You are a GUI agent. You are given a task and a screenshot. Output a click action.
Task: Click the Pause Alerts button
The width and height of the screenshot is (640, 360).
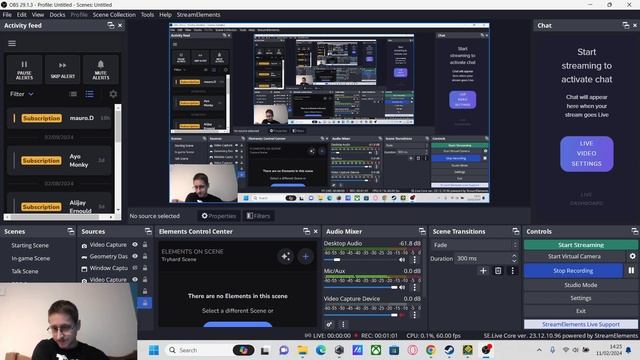(24, 69)
